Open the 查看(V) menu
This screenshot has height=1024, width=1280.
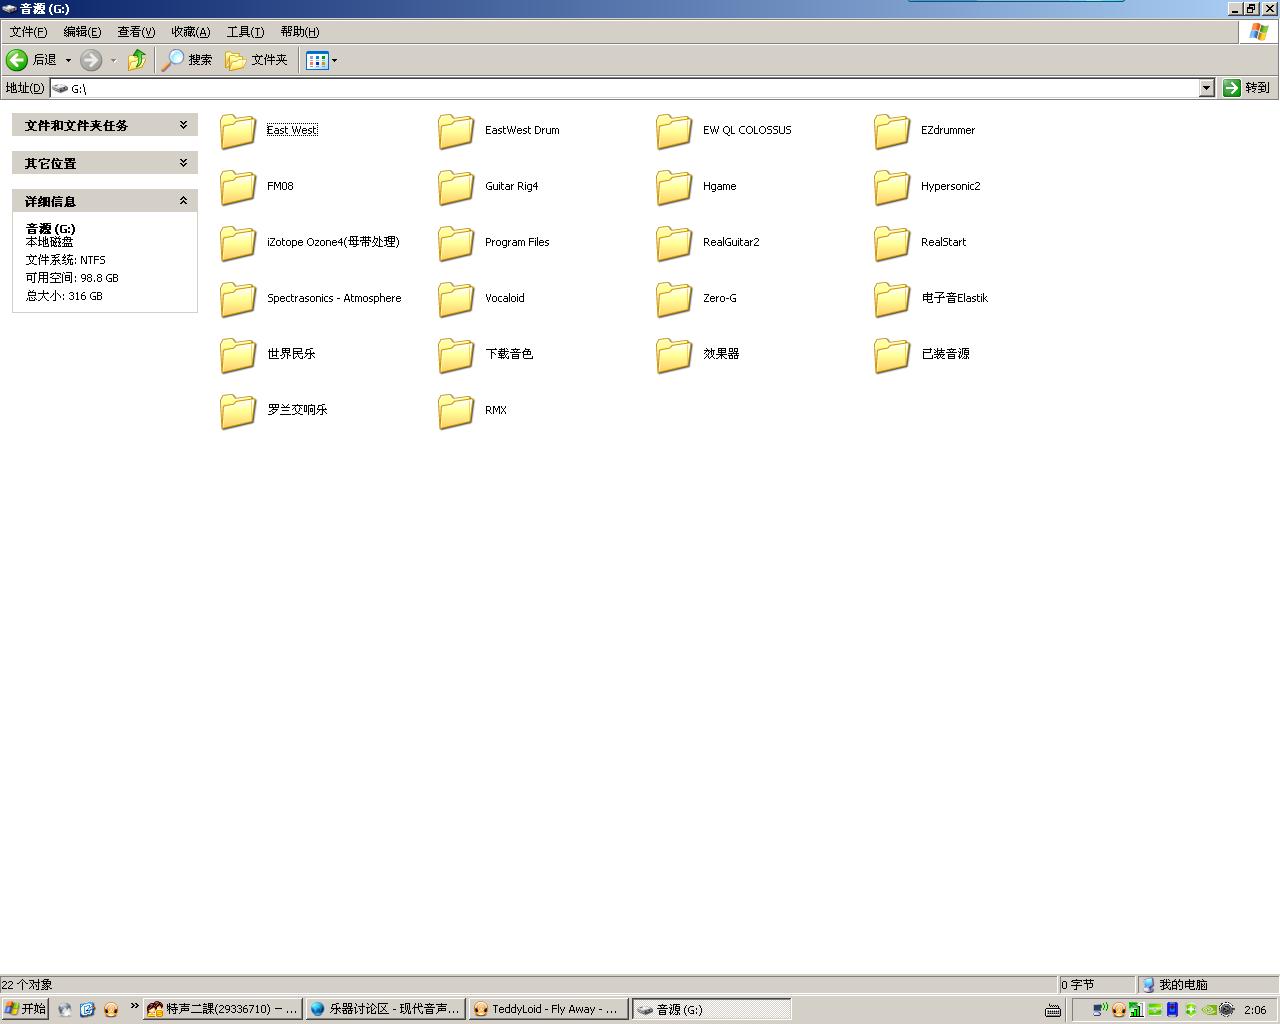136,32
